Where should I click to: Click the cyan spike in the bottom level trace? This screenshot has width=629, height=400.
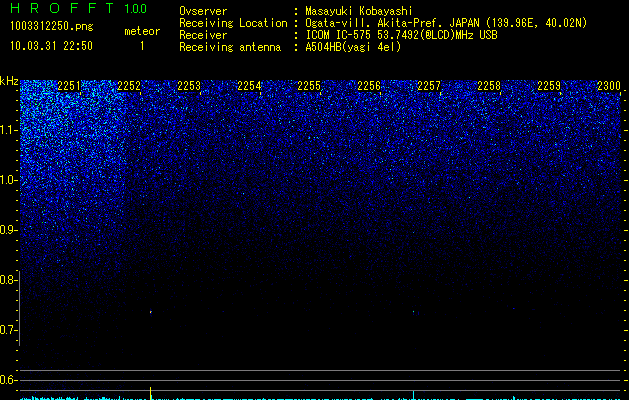(414, 395)
